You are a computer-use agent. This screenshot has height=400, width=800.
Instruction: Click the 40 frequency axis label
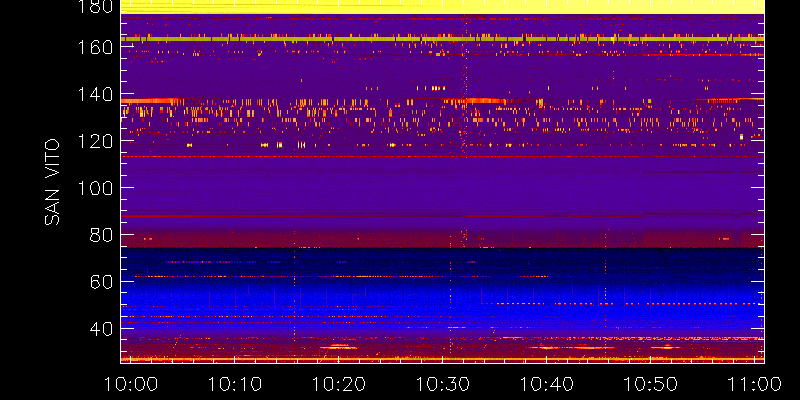click(x=101, y=328)
